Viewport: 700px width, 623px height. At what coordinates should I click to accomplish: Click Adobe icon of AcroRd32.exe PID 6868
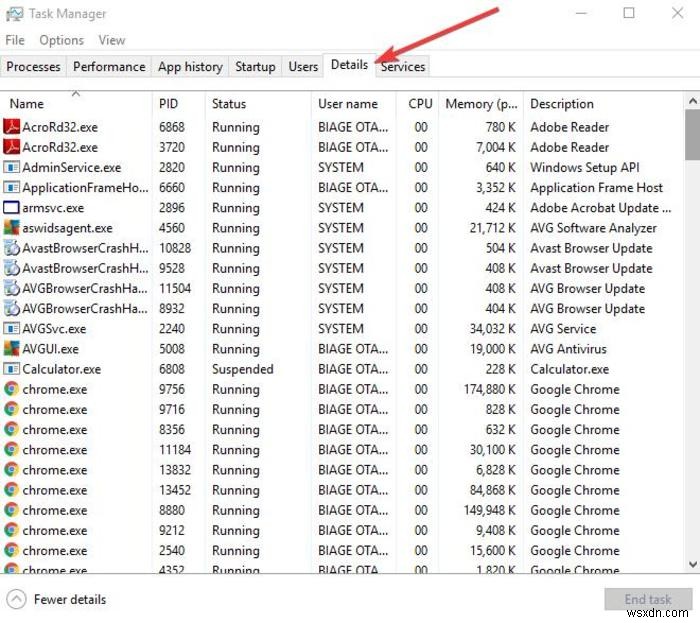tap(12, 127)
